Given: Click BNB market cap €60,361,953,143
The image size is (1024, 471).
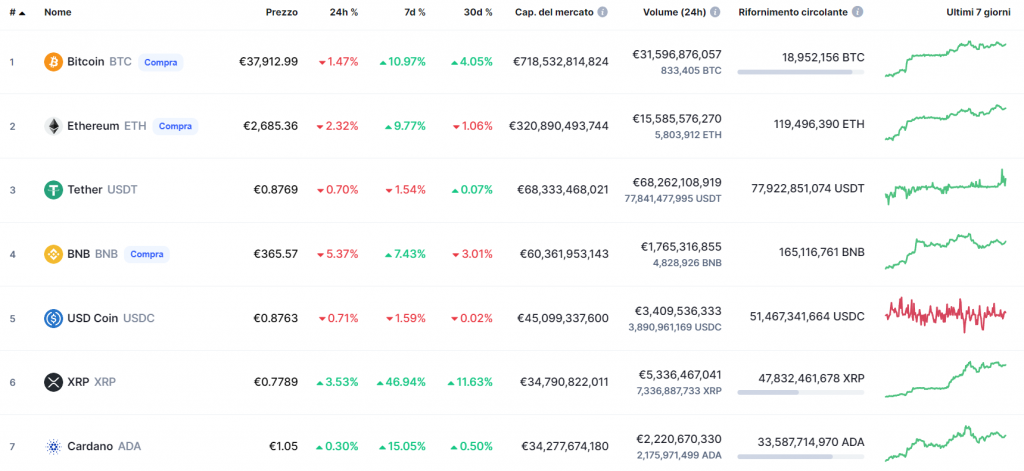Looking at the screenshot, I should point(564,254).
